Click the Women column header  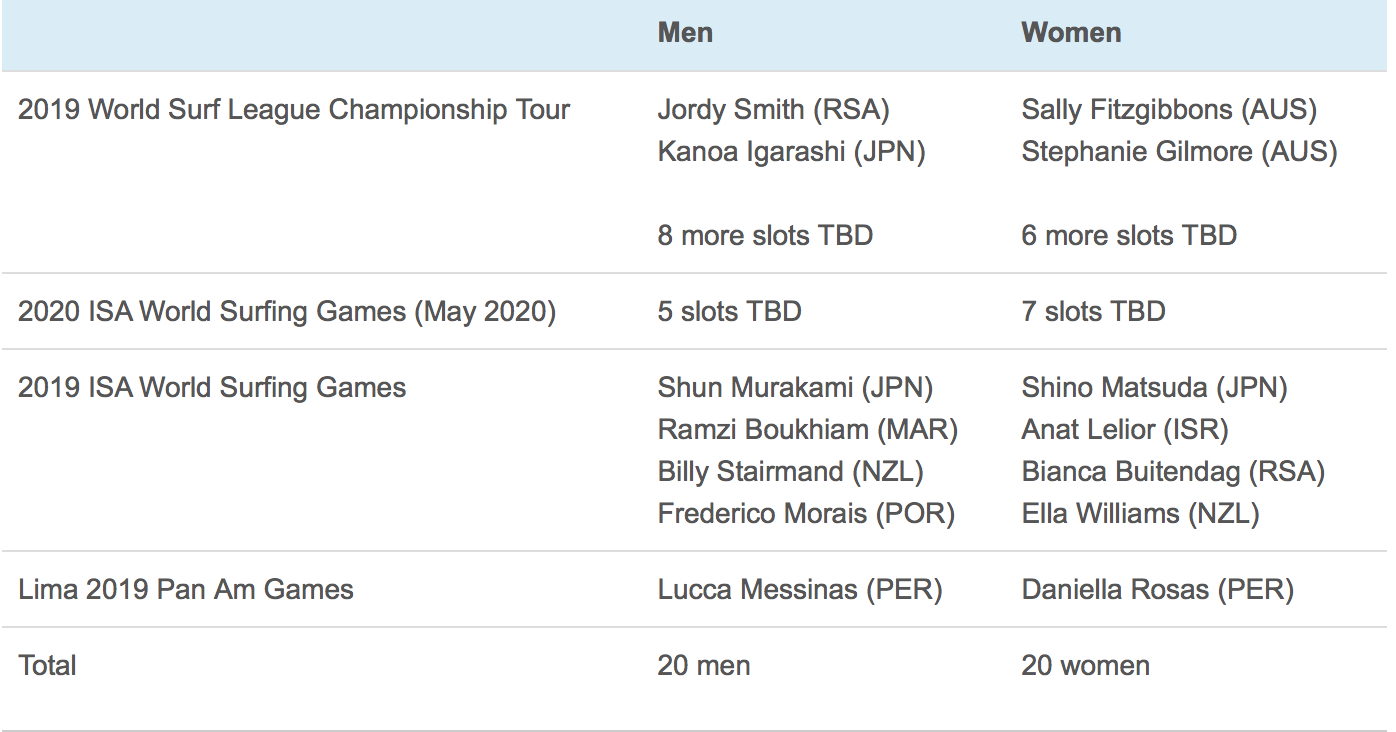click(x=1071, y=32)
